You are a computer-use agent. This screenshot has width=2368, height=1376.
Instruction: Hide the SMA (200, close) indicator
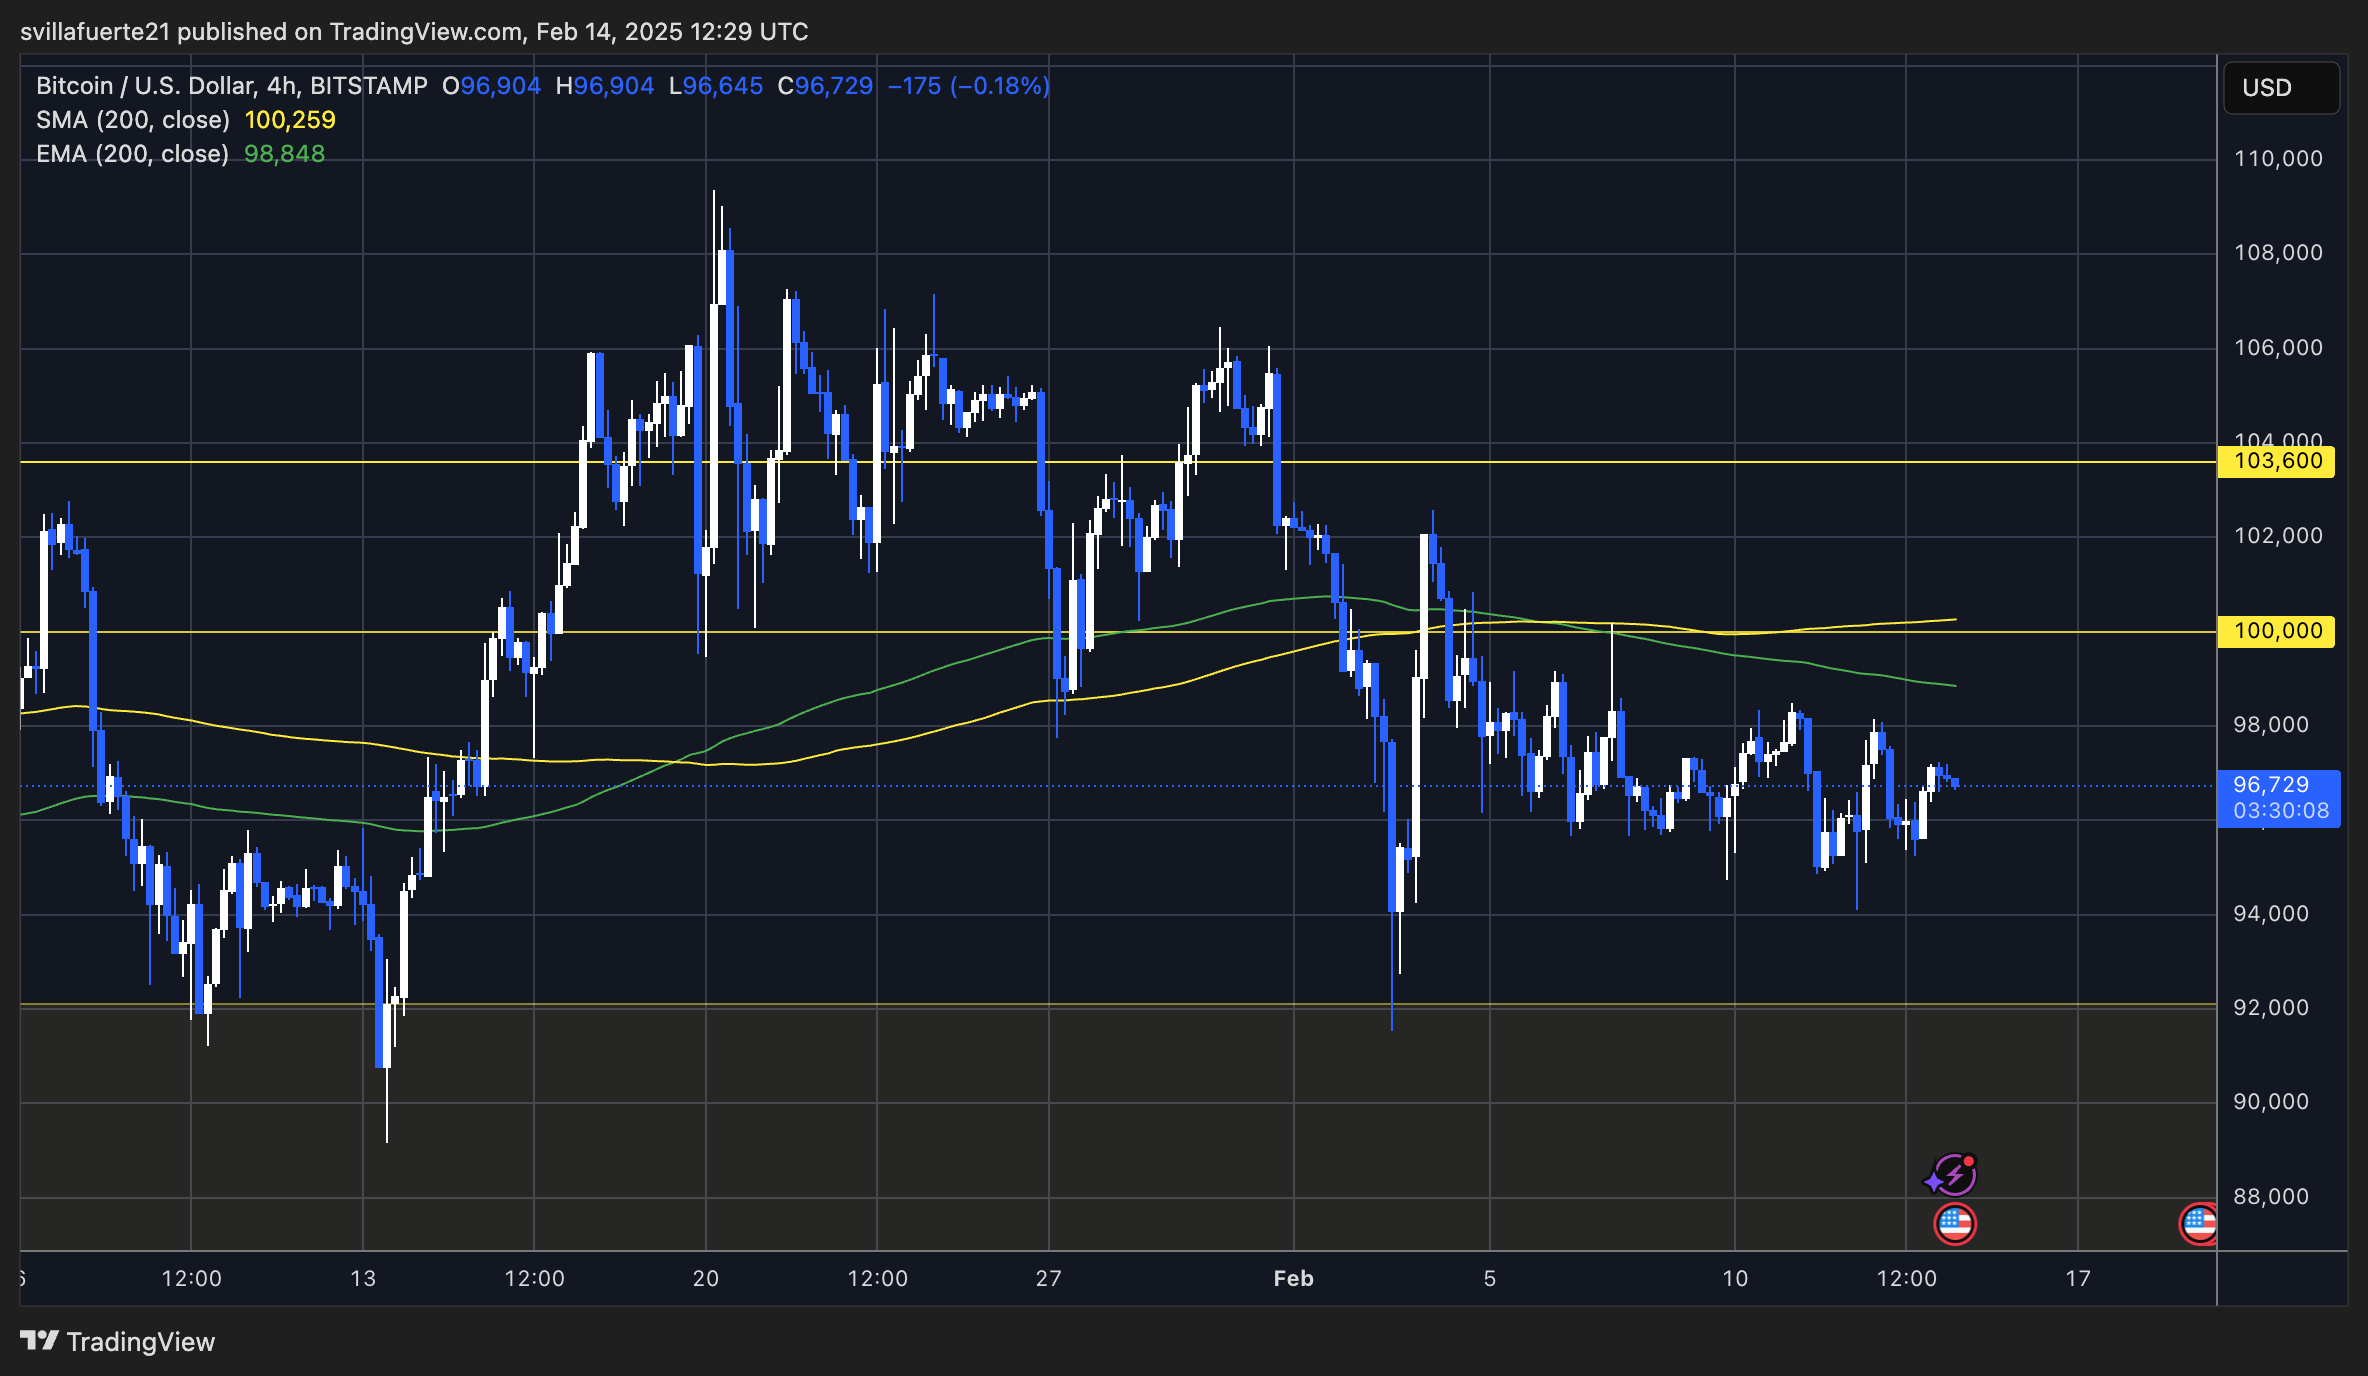(x=135, y=119)
